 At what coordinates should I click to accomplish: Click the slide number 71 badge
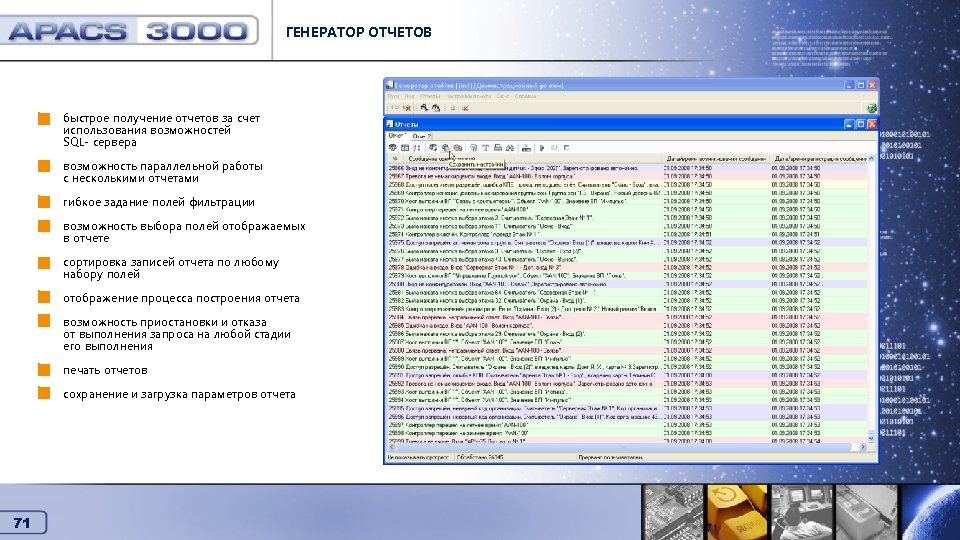(22, 523)
